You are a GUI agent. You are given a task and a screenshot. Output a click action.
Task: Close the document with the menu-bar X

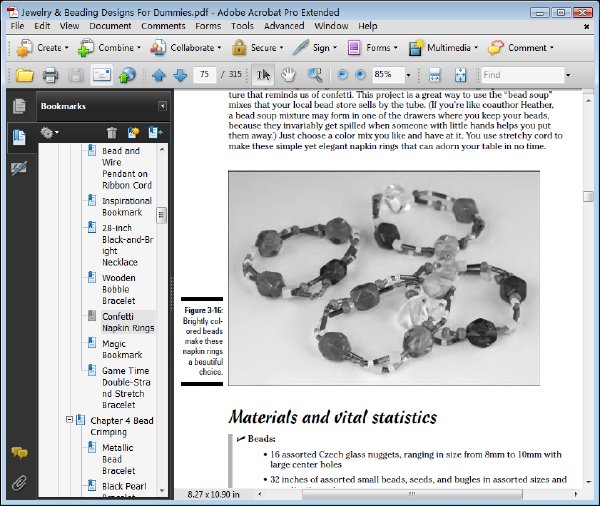[586, 26]
